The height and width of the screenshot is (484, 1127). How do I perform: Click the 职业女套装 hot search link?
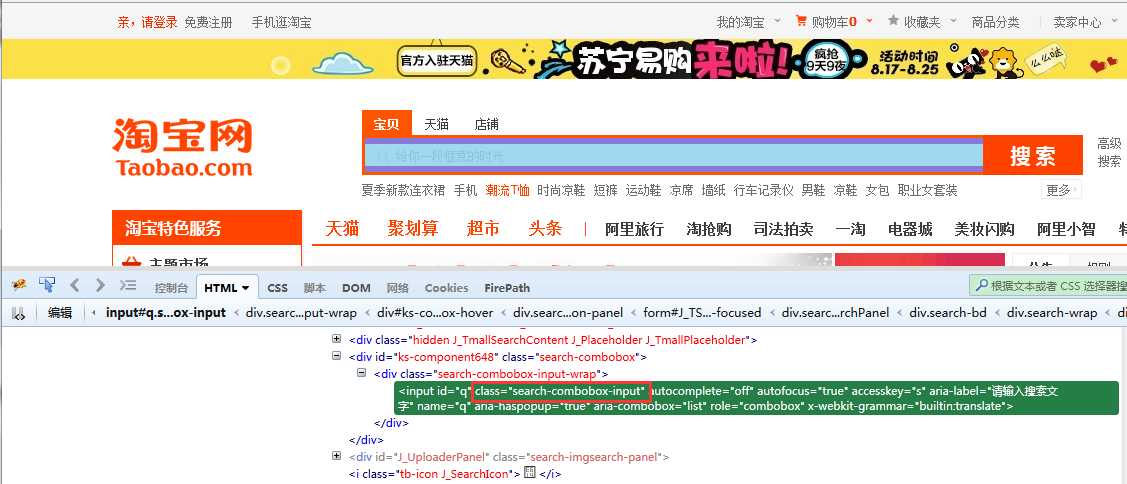pos(927,191)
